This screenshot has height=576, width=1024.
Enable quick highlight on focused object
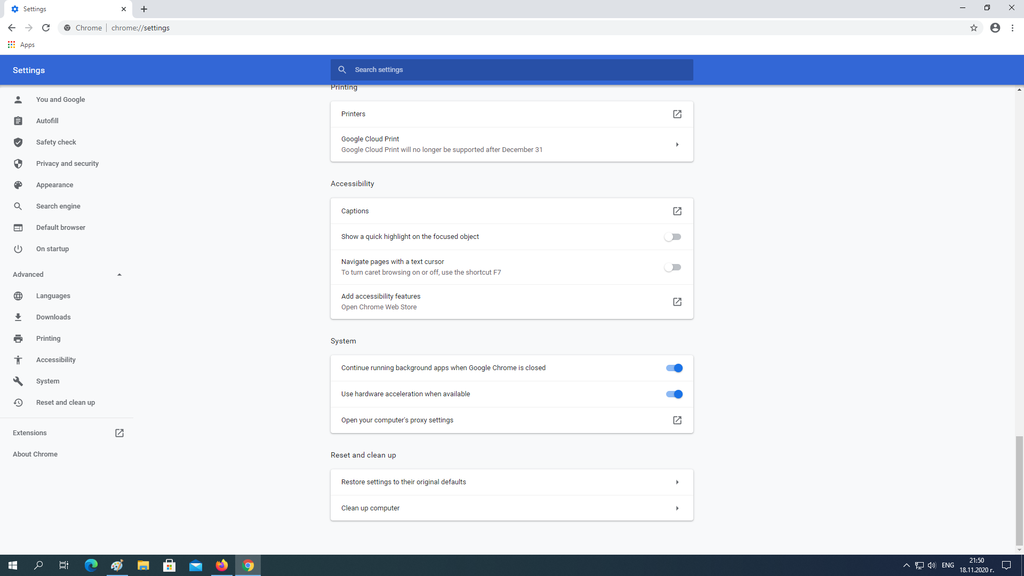[x=673, y=237]
